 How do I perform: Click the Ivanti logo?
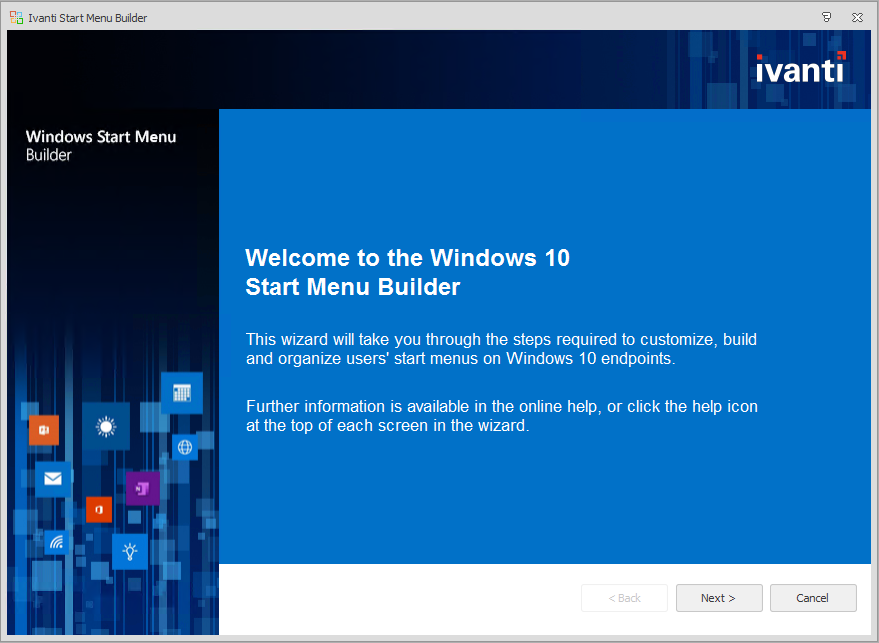pyautogui.click(x=800, y=68)
